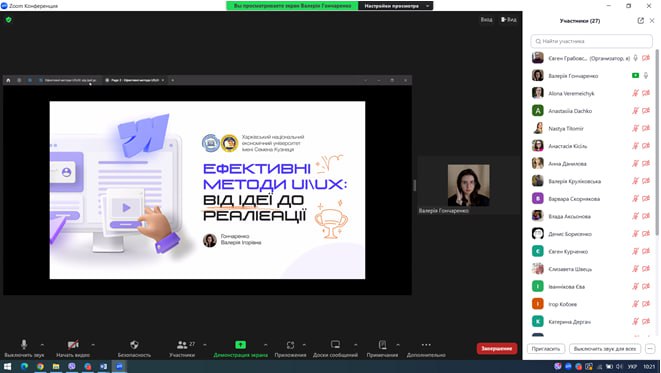Switch to the Page 2 tab in shared window
Image resolution: width=661 pixels, height=373 pixels.
pos(134,80)
